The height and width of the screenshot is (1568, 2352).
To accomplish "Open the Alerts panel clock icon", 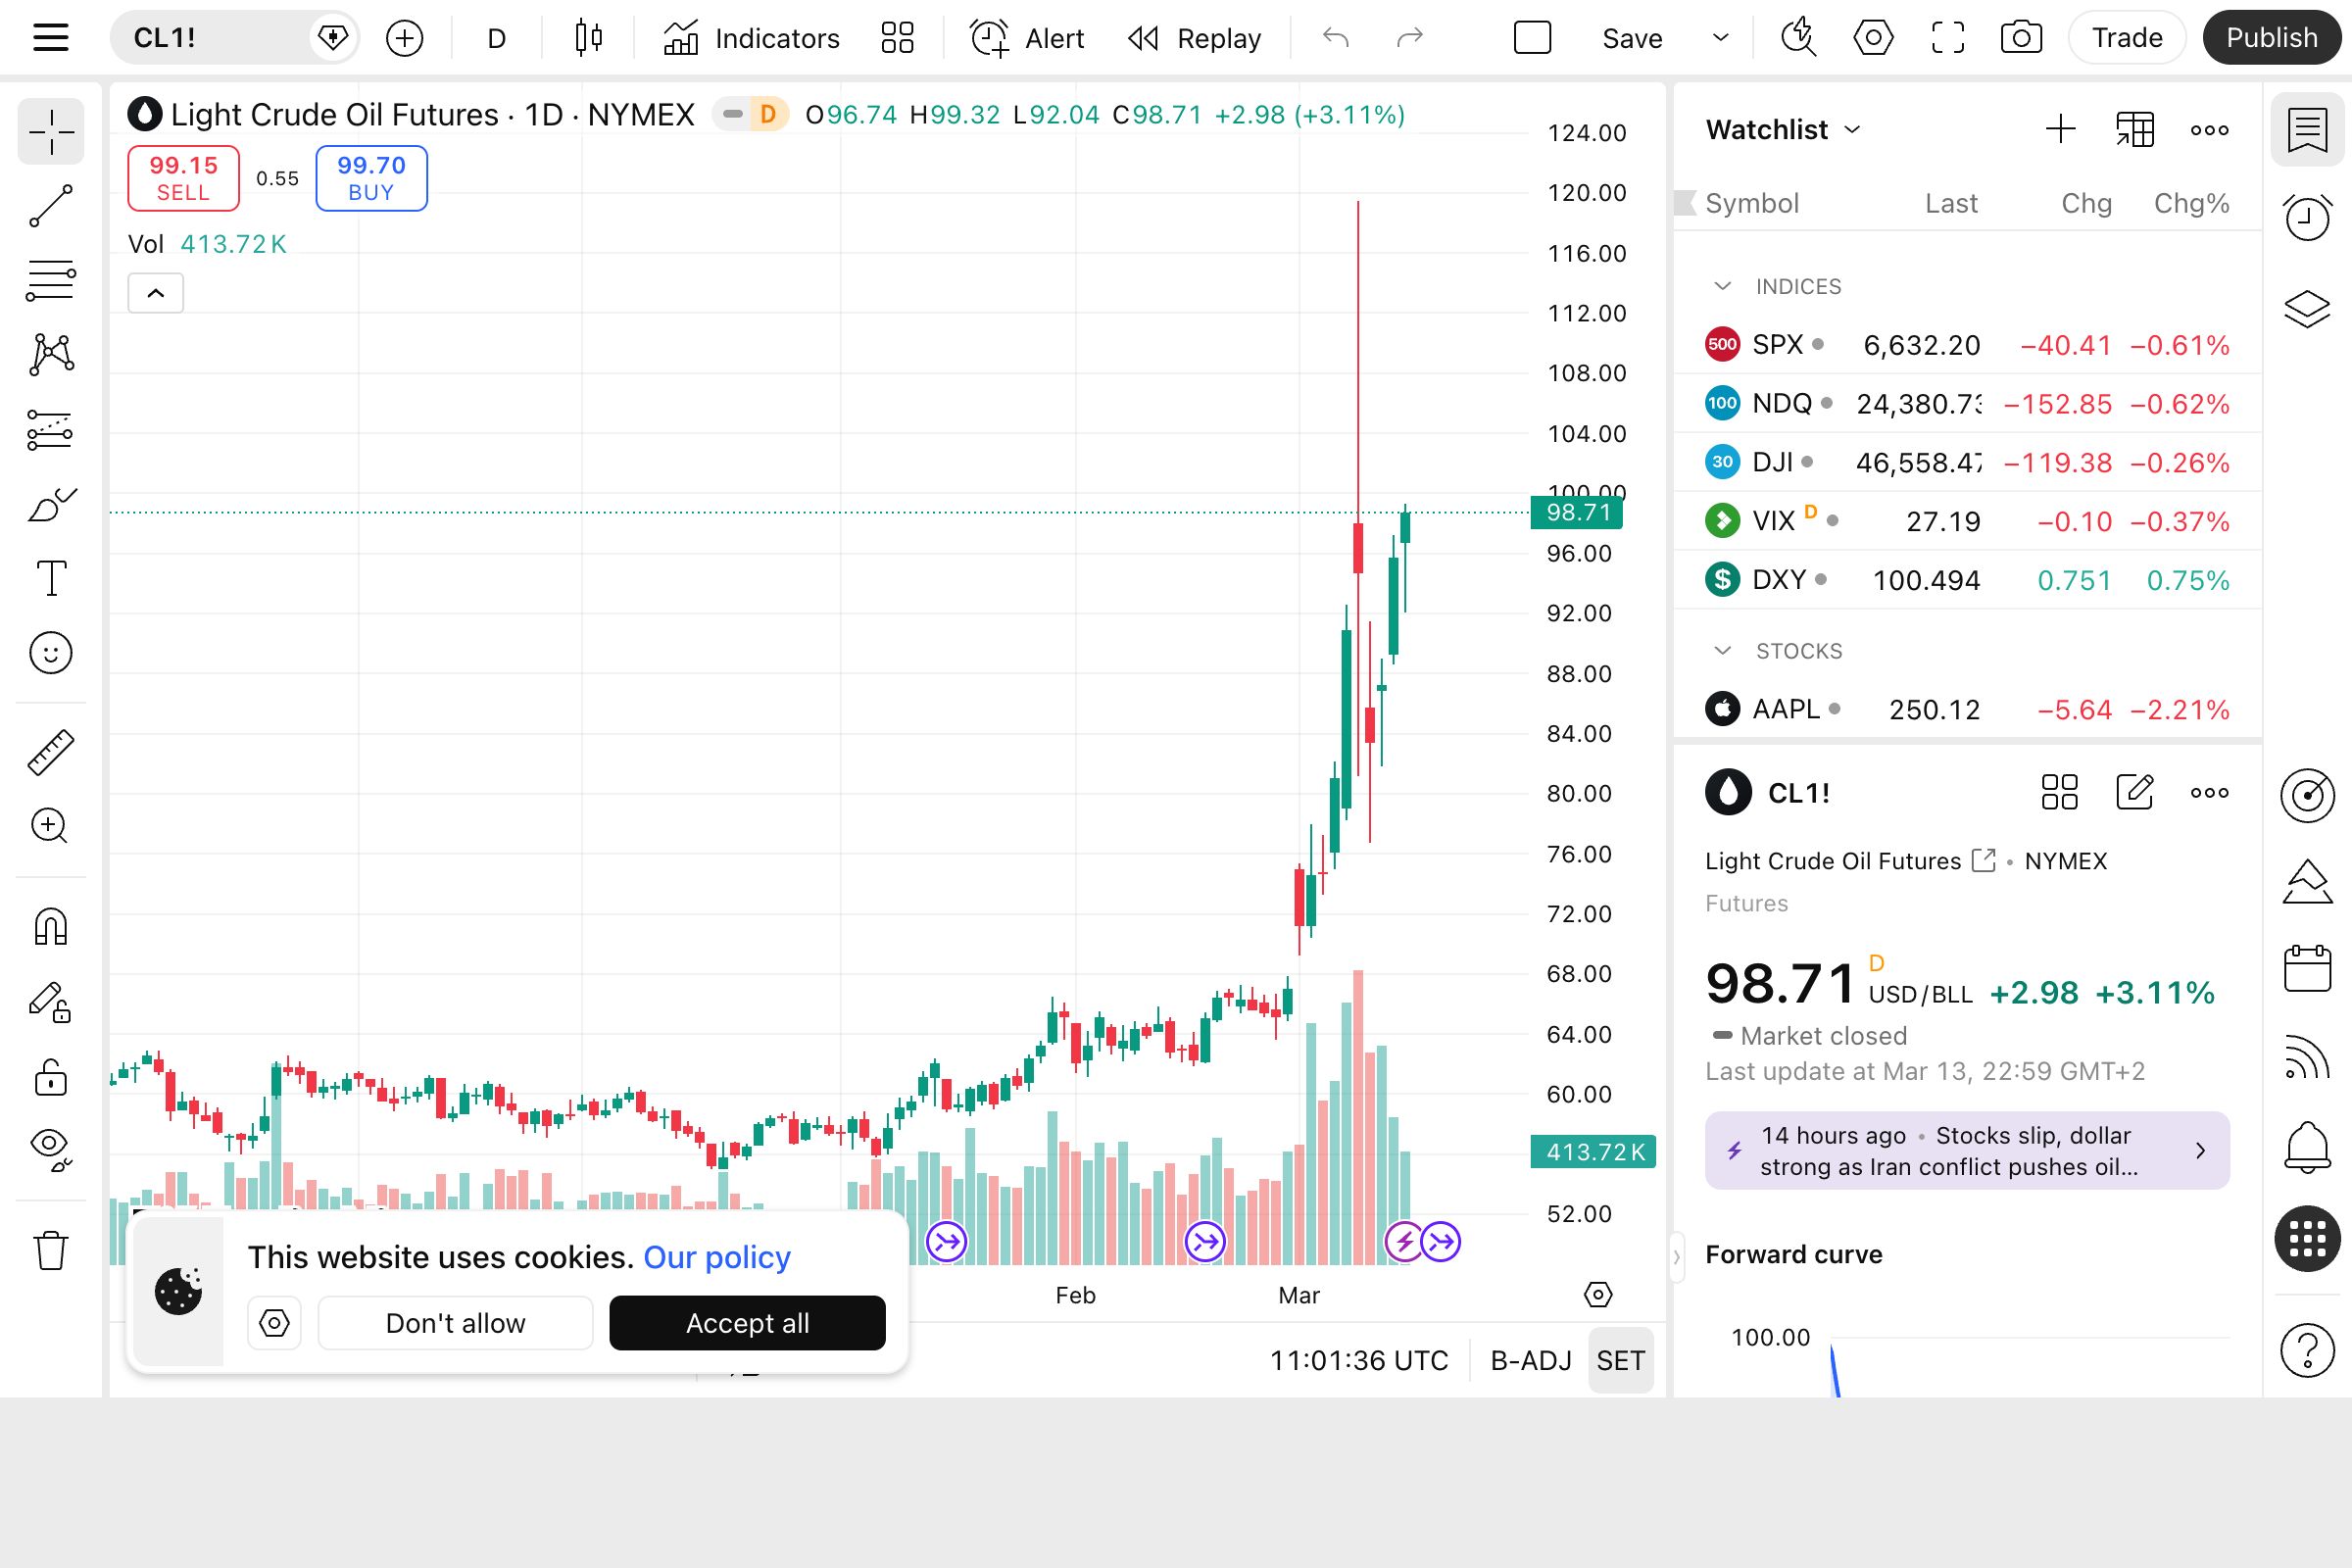I will point(2307,217).
